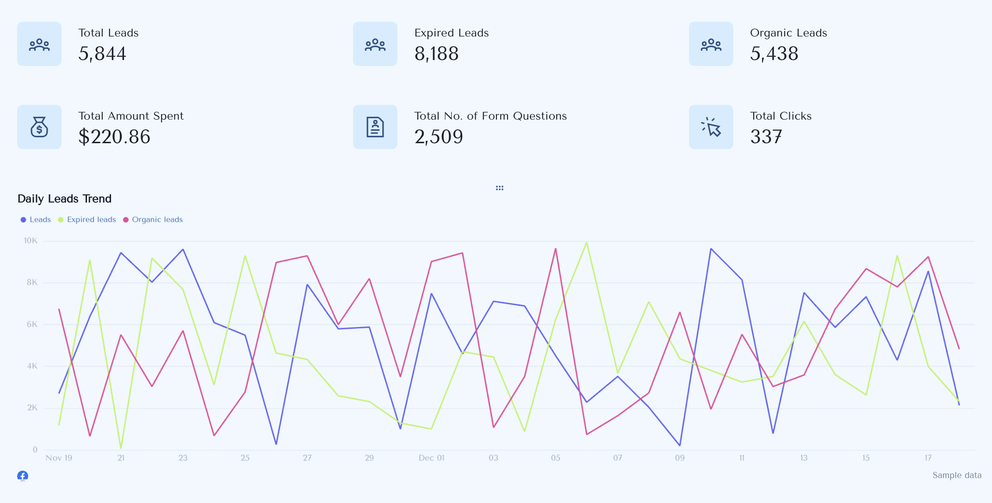This screenshot has height=503, width=992.
Task: Click the Expired Leads card label
Action: (x=452, y=33)
